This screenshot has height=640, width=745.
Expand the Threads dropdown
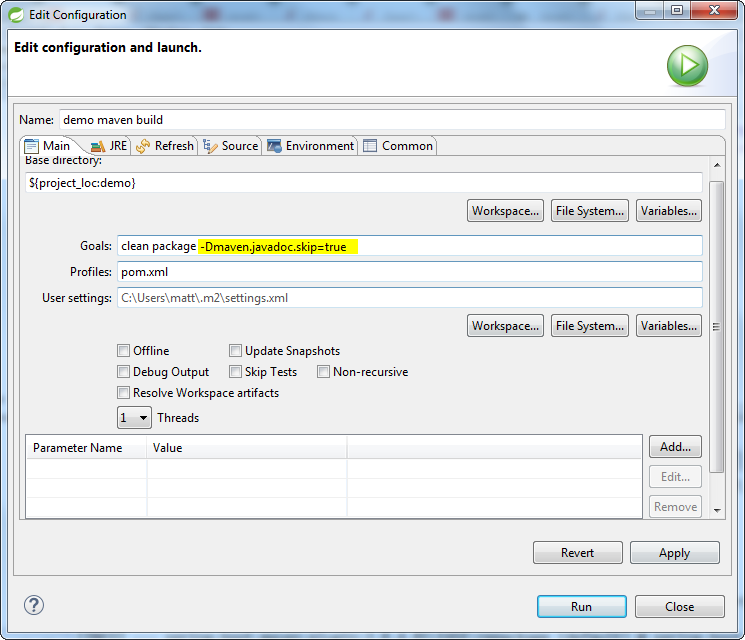pos(134,418)
